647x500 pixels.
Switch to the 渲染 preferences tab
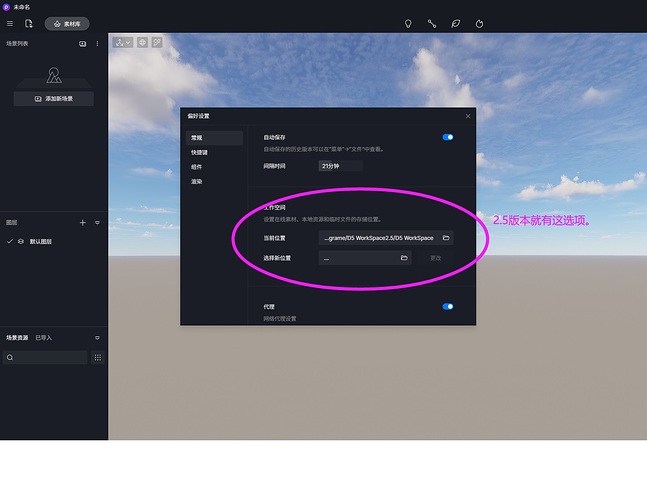point(198,181)
